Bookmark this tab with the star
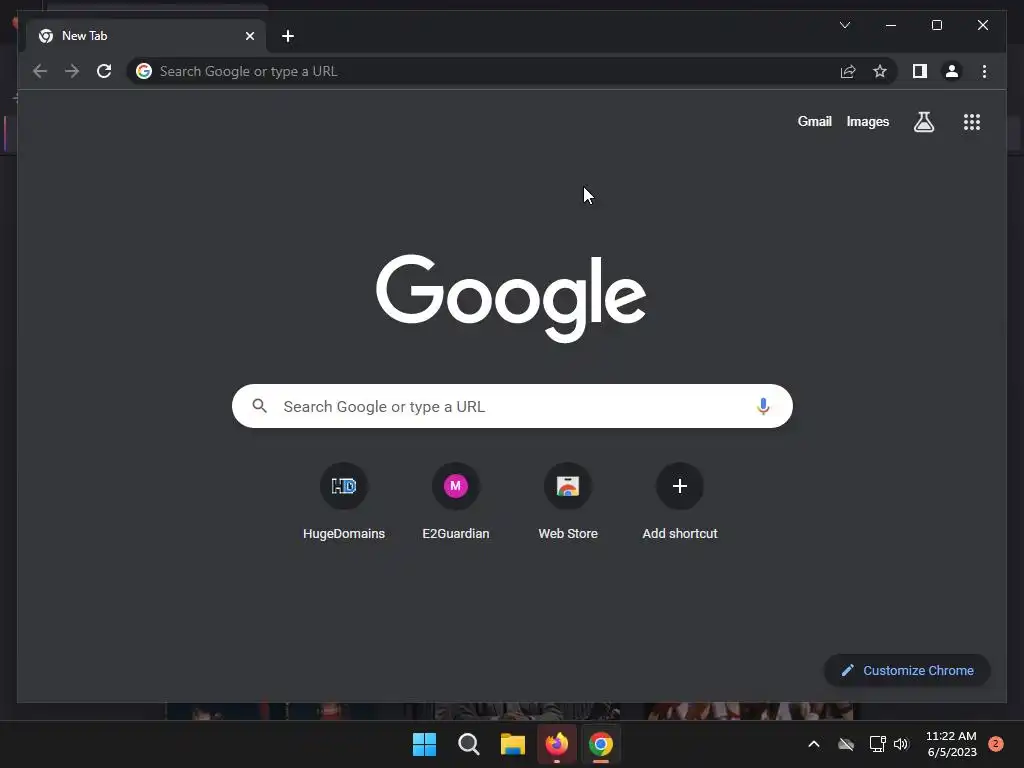This screenshot has width=1024, height=768. [880, 71]
